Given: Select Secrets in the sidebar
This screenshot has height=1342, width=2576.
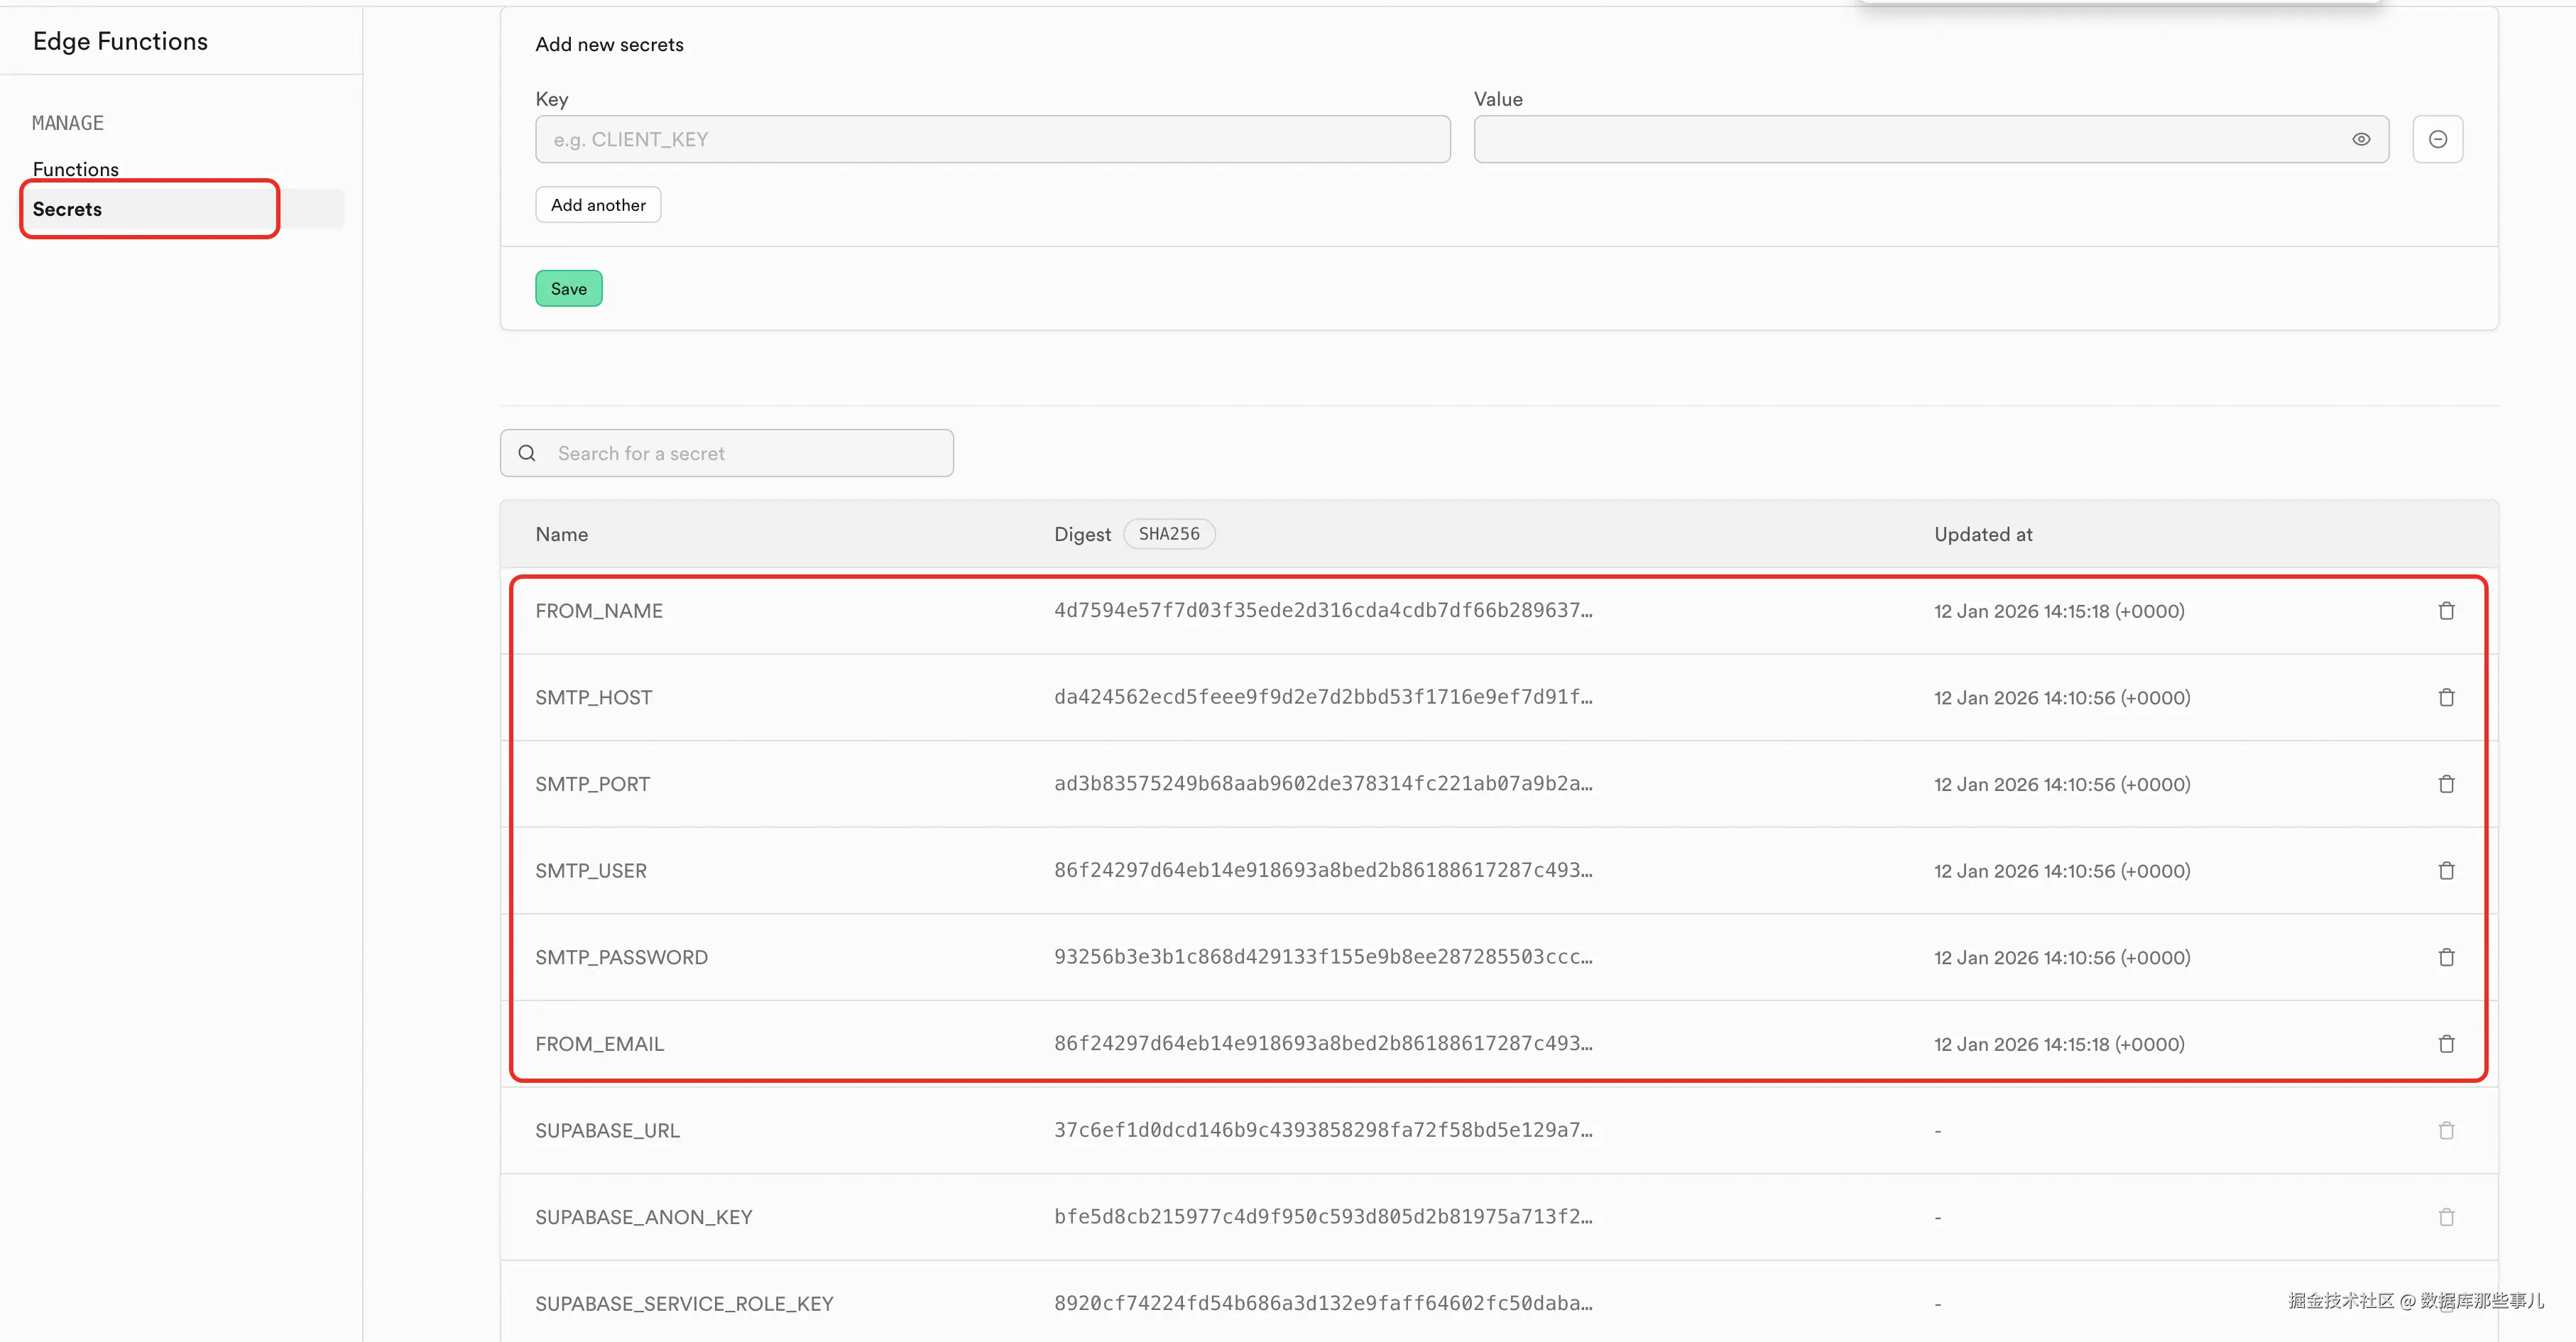Looking at the screenshot, I should pyautogui.click(x=68, y=209).
